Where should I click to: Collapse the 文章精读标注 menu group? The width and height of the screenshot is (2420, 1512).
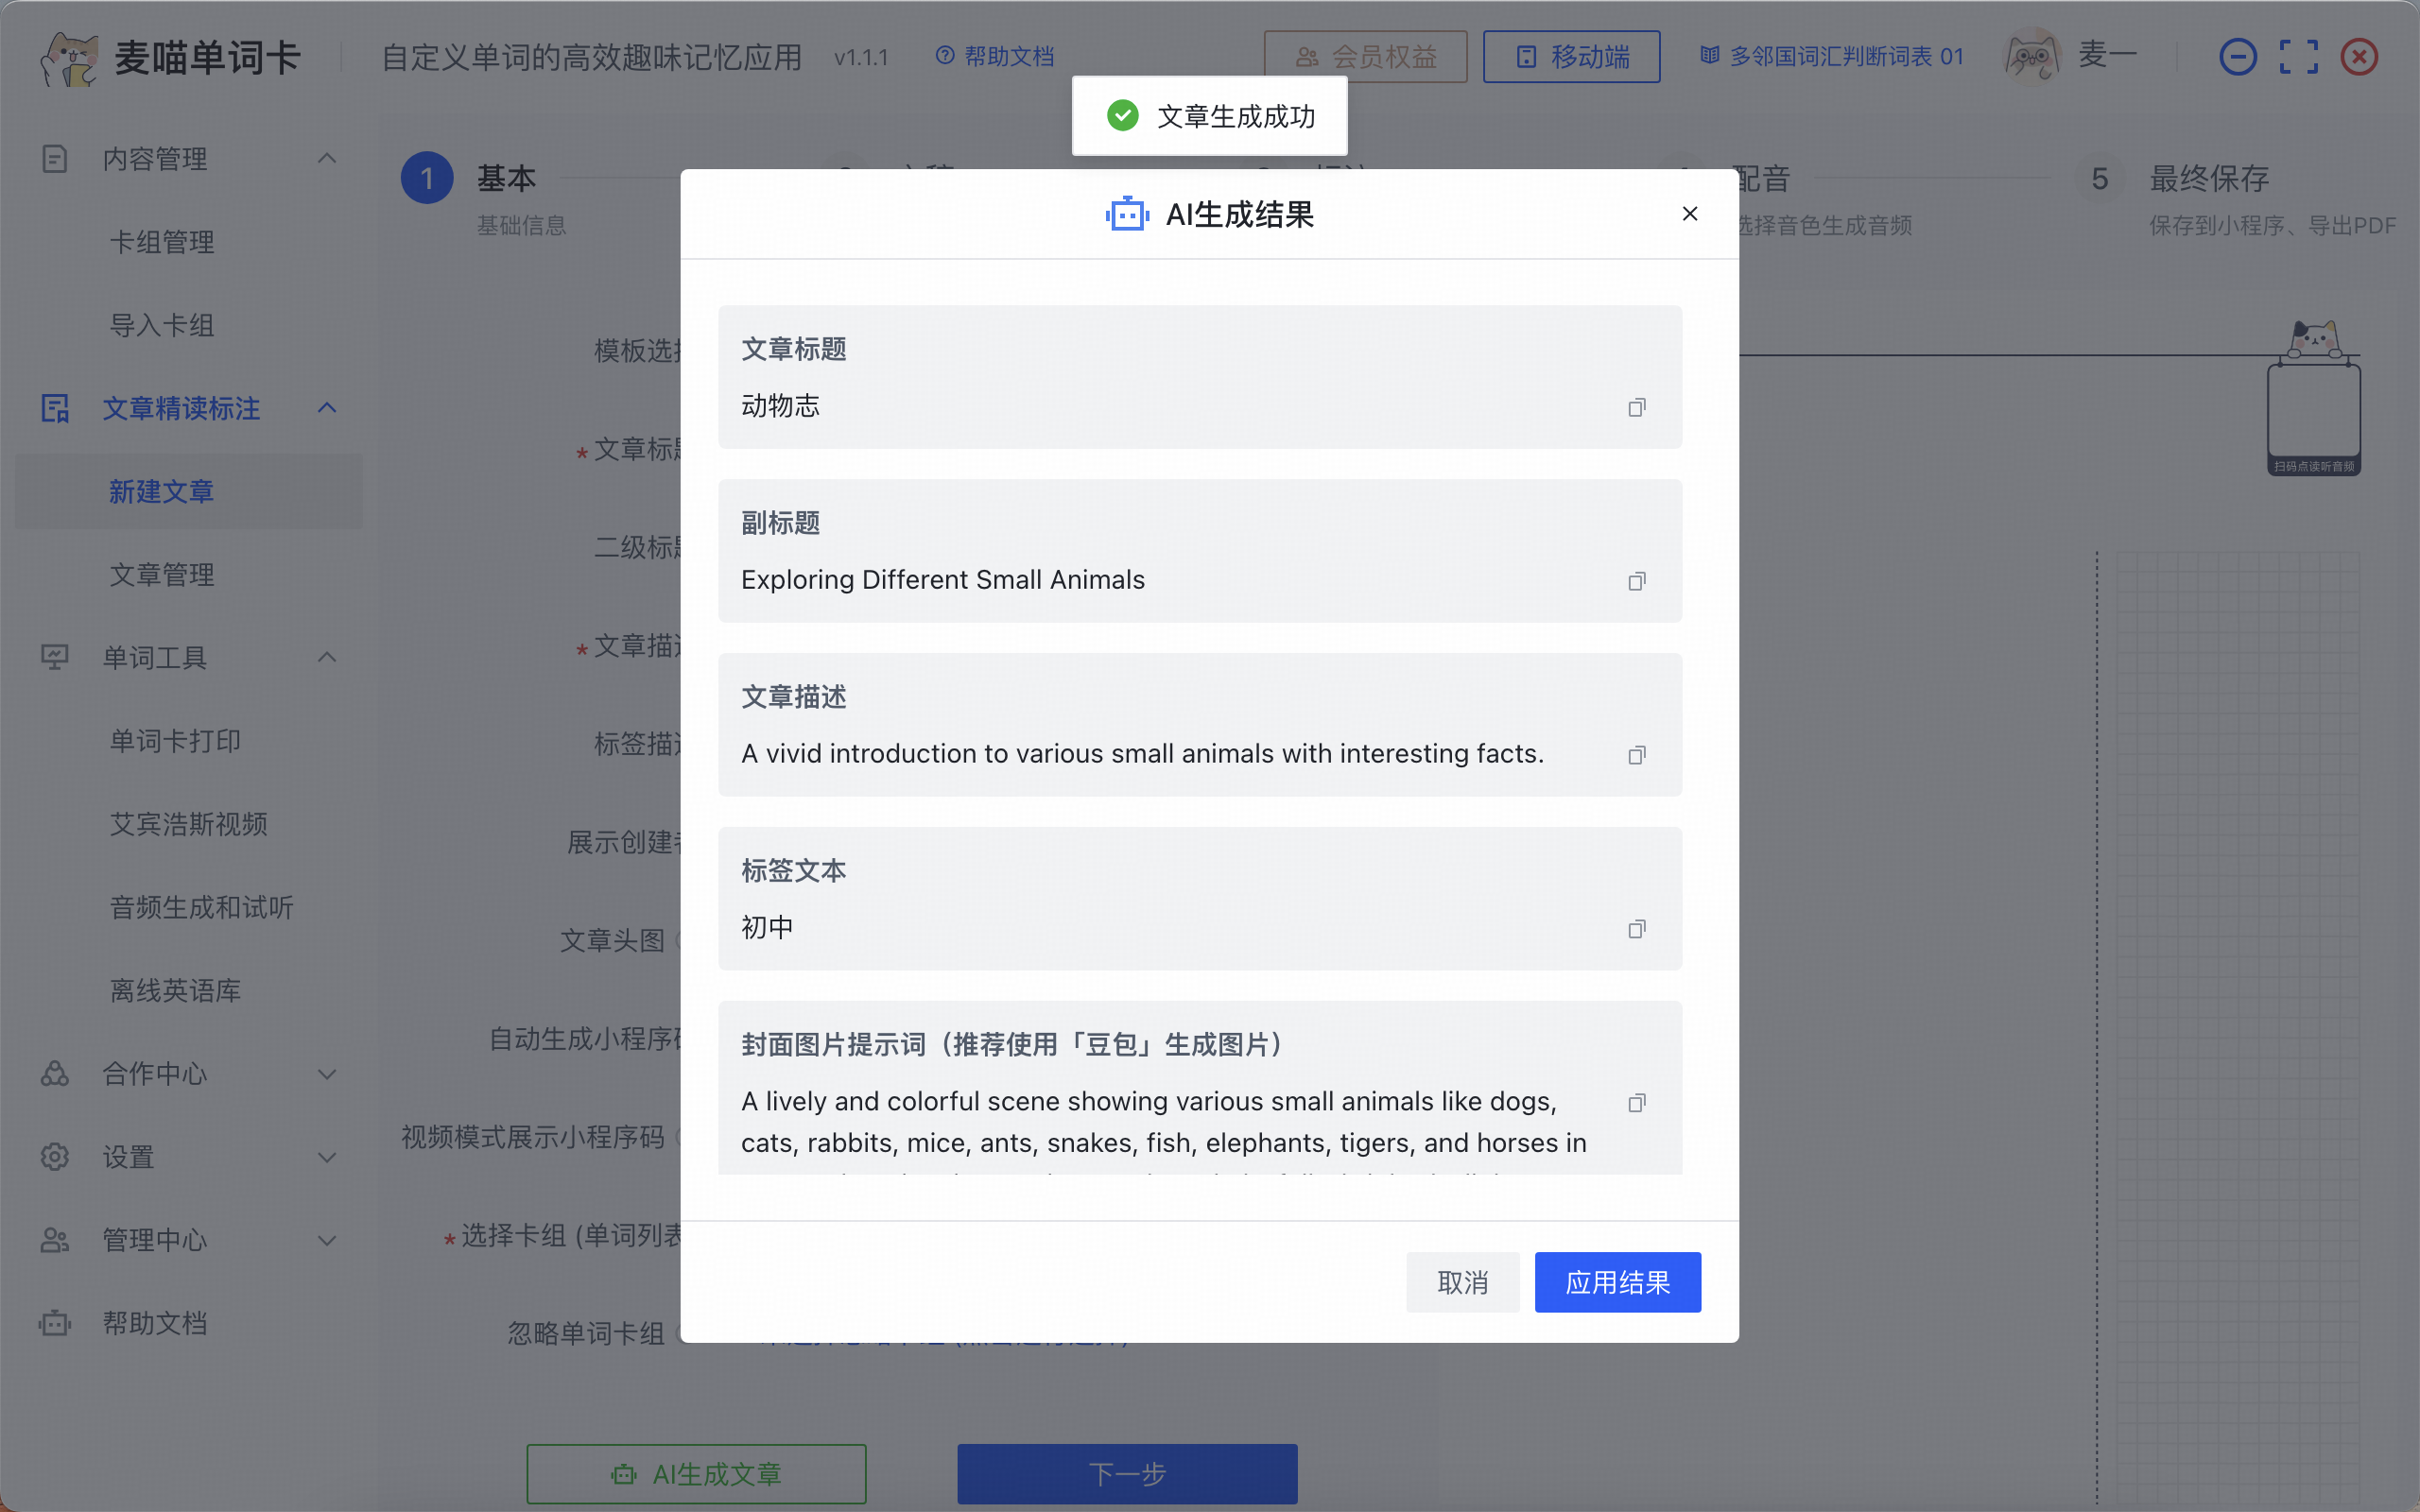pyautogui.click(x=326, y=408)
